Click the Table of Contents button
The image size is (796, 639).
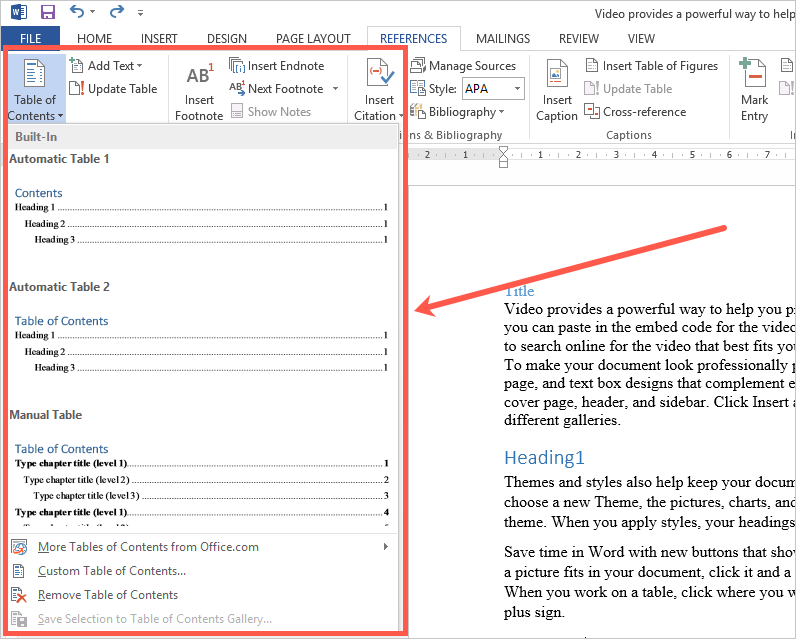(x=35, y=90)
